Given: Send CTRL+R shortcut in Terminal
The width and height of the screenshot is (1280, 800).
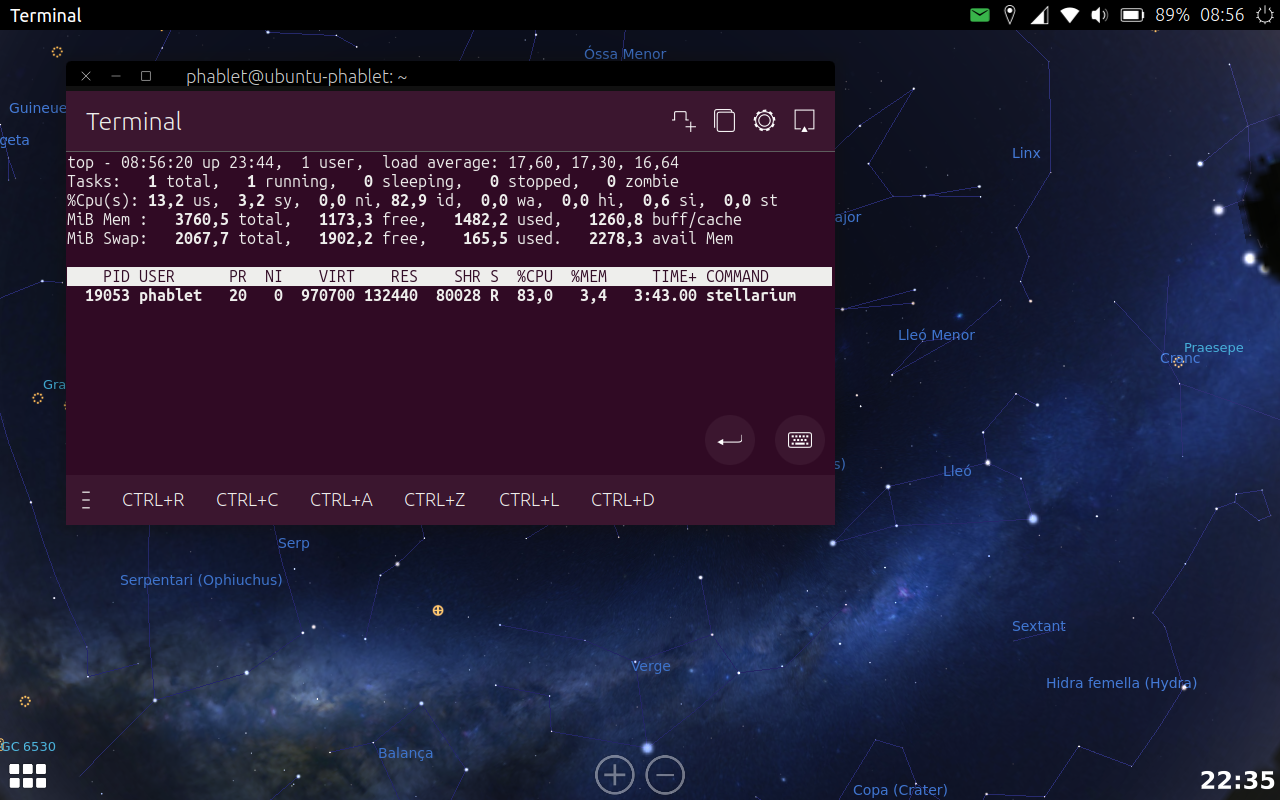Looking at the screenshot, I should click(153, 500).
